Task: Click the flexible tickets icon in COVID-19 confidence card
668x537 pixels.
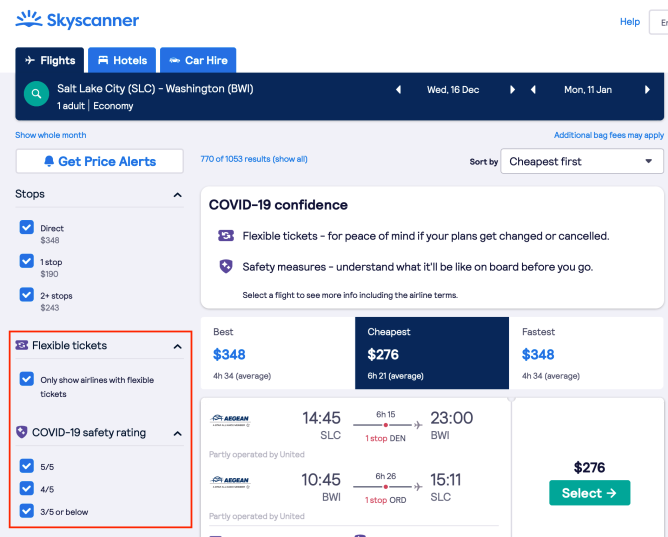Action: coord(226,235)
